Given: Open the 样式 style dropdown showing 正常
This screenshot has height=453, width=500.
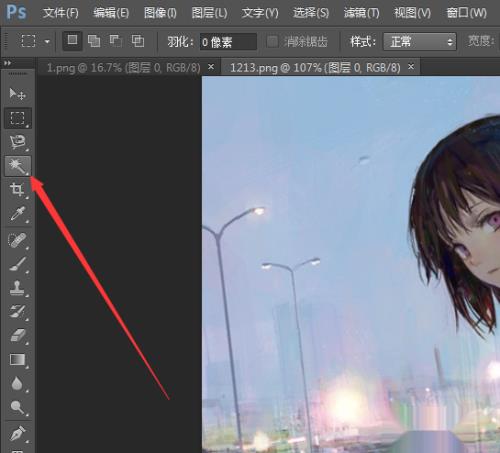Looking at the screenshot, I should (420, 42).
